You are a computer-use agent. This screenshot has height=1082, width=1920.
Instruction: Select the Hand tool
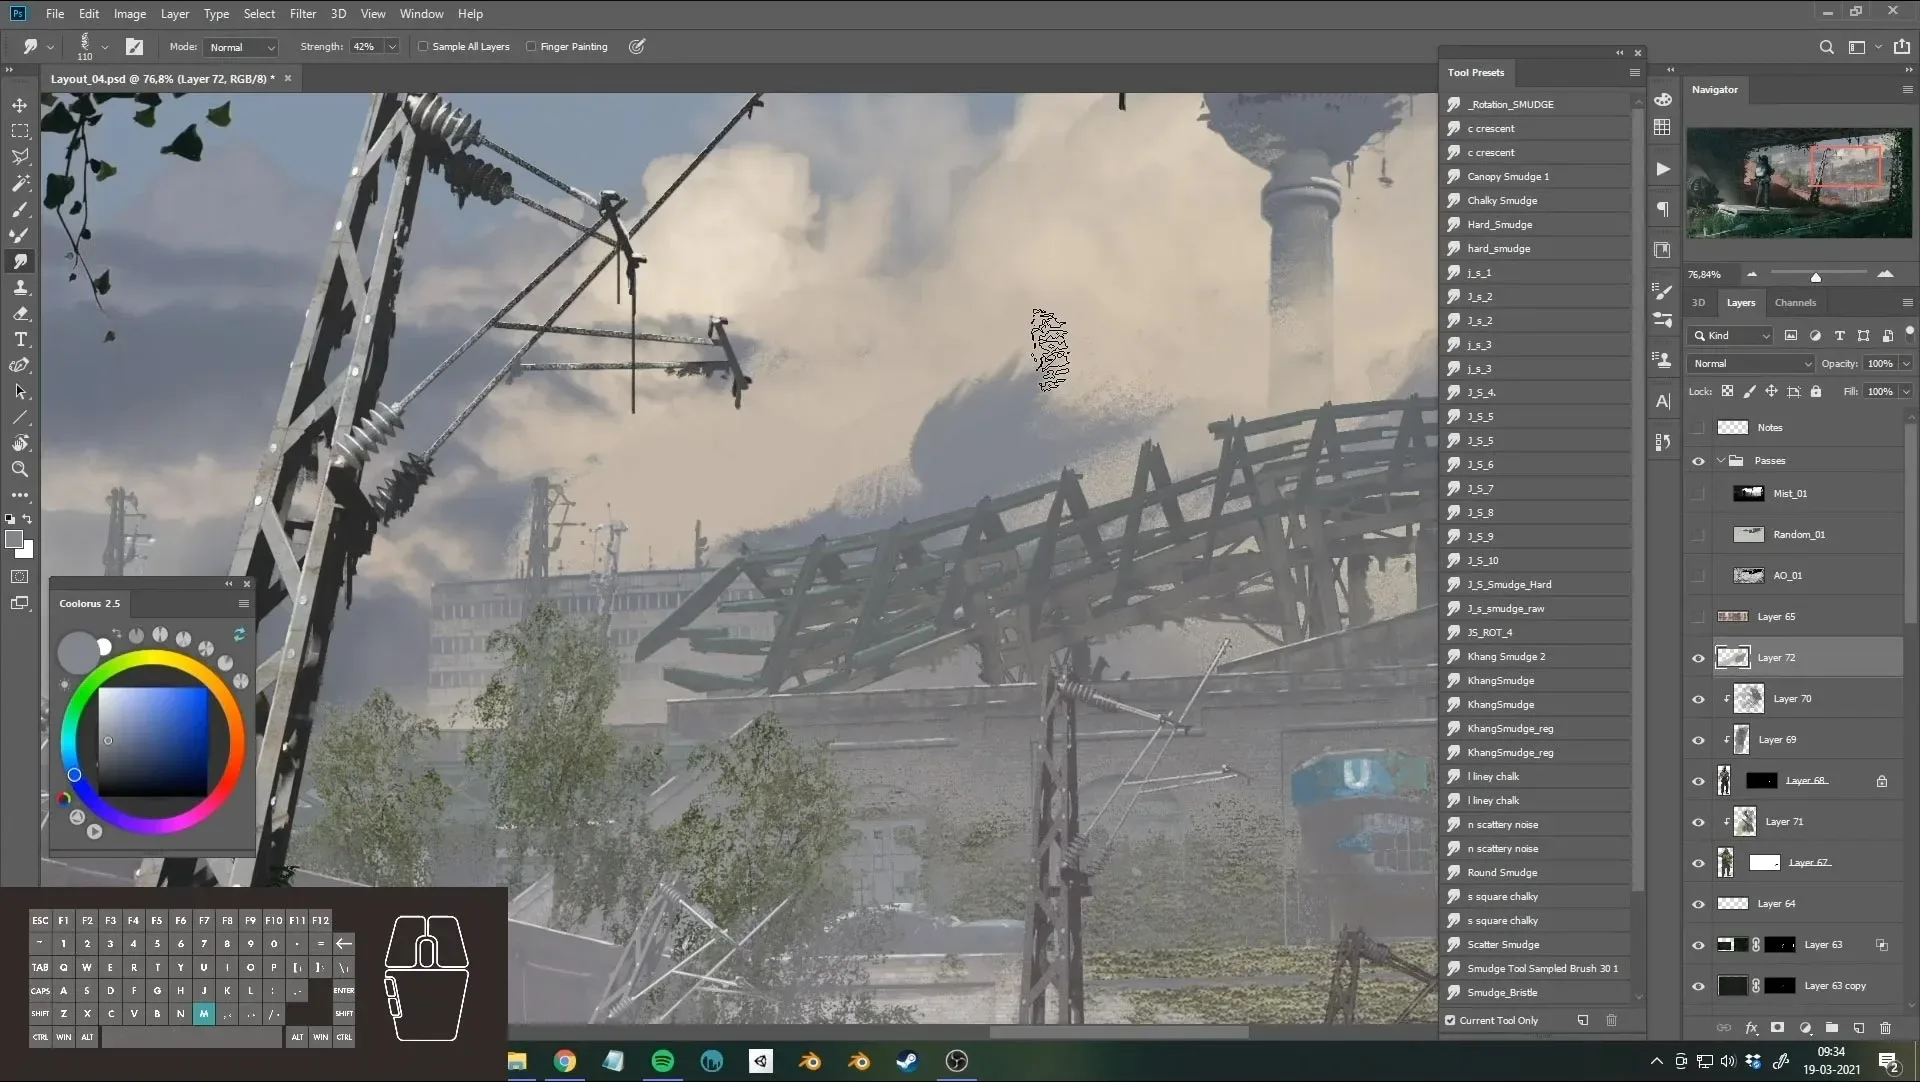[x=20, y=443]
